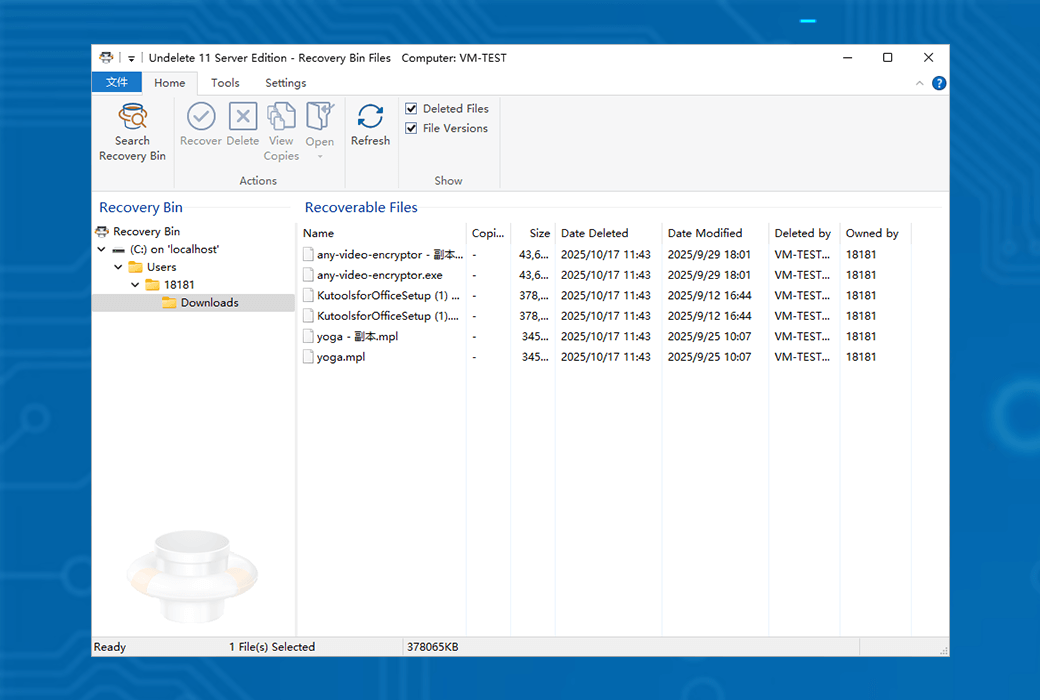Collapse the Users folder tree node
This screenshot has height=700, width=1040.
[x=118, y=268]
